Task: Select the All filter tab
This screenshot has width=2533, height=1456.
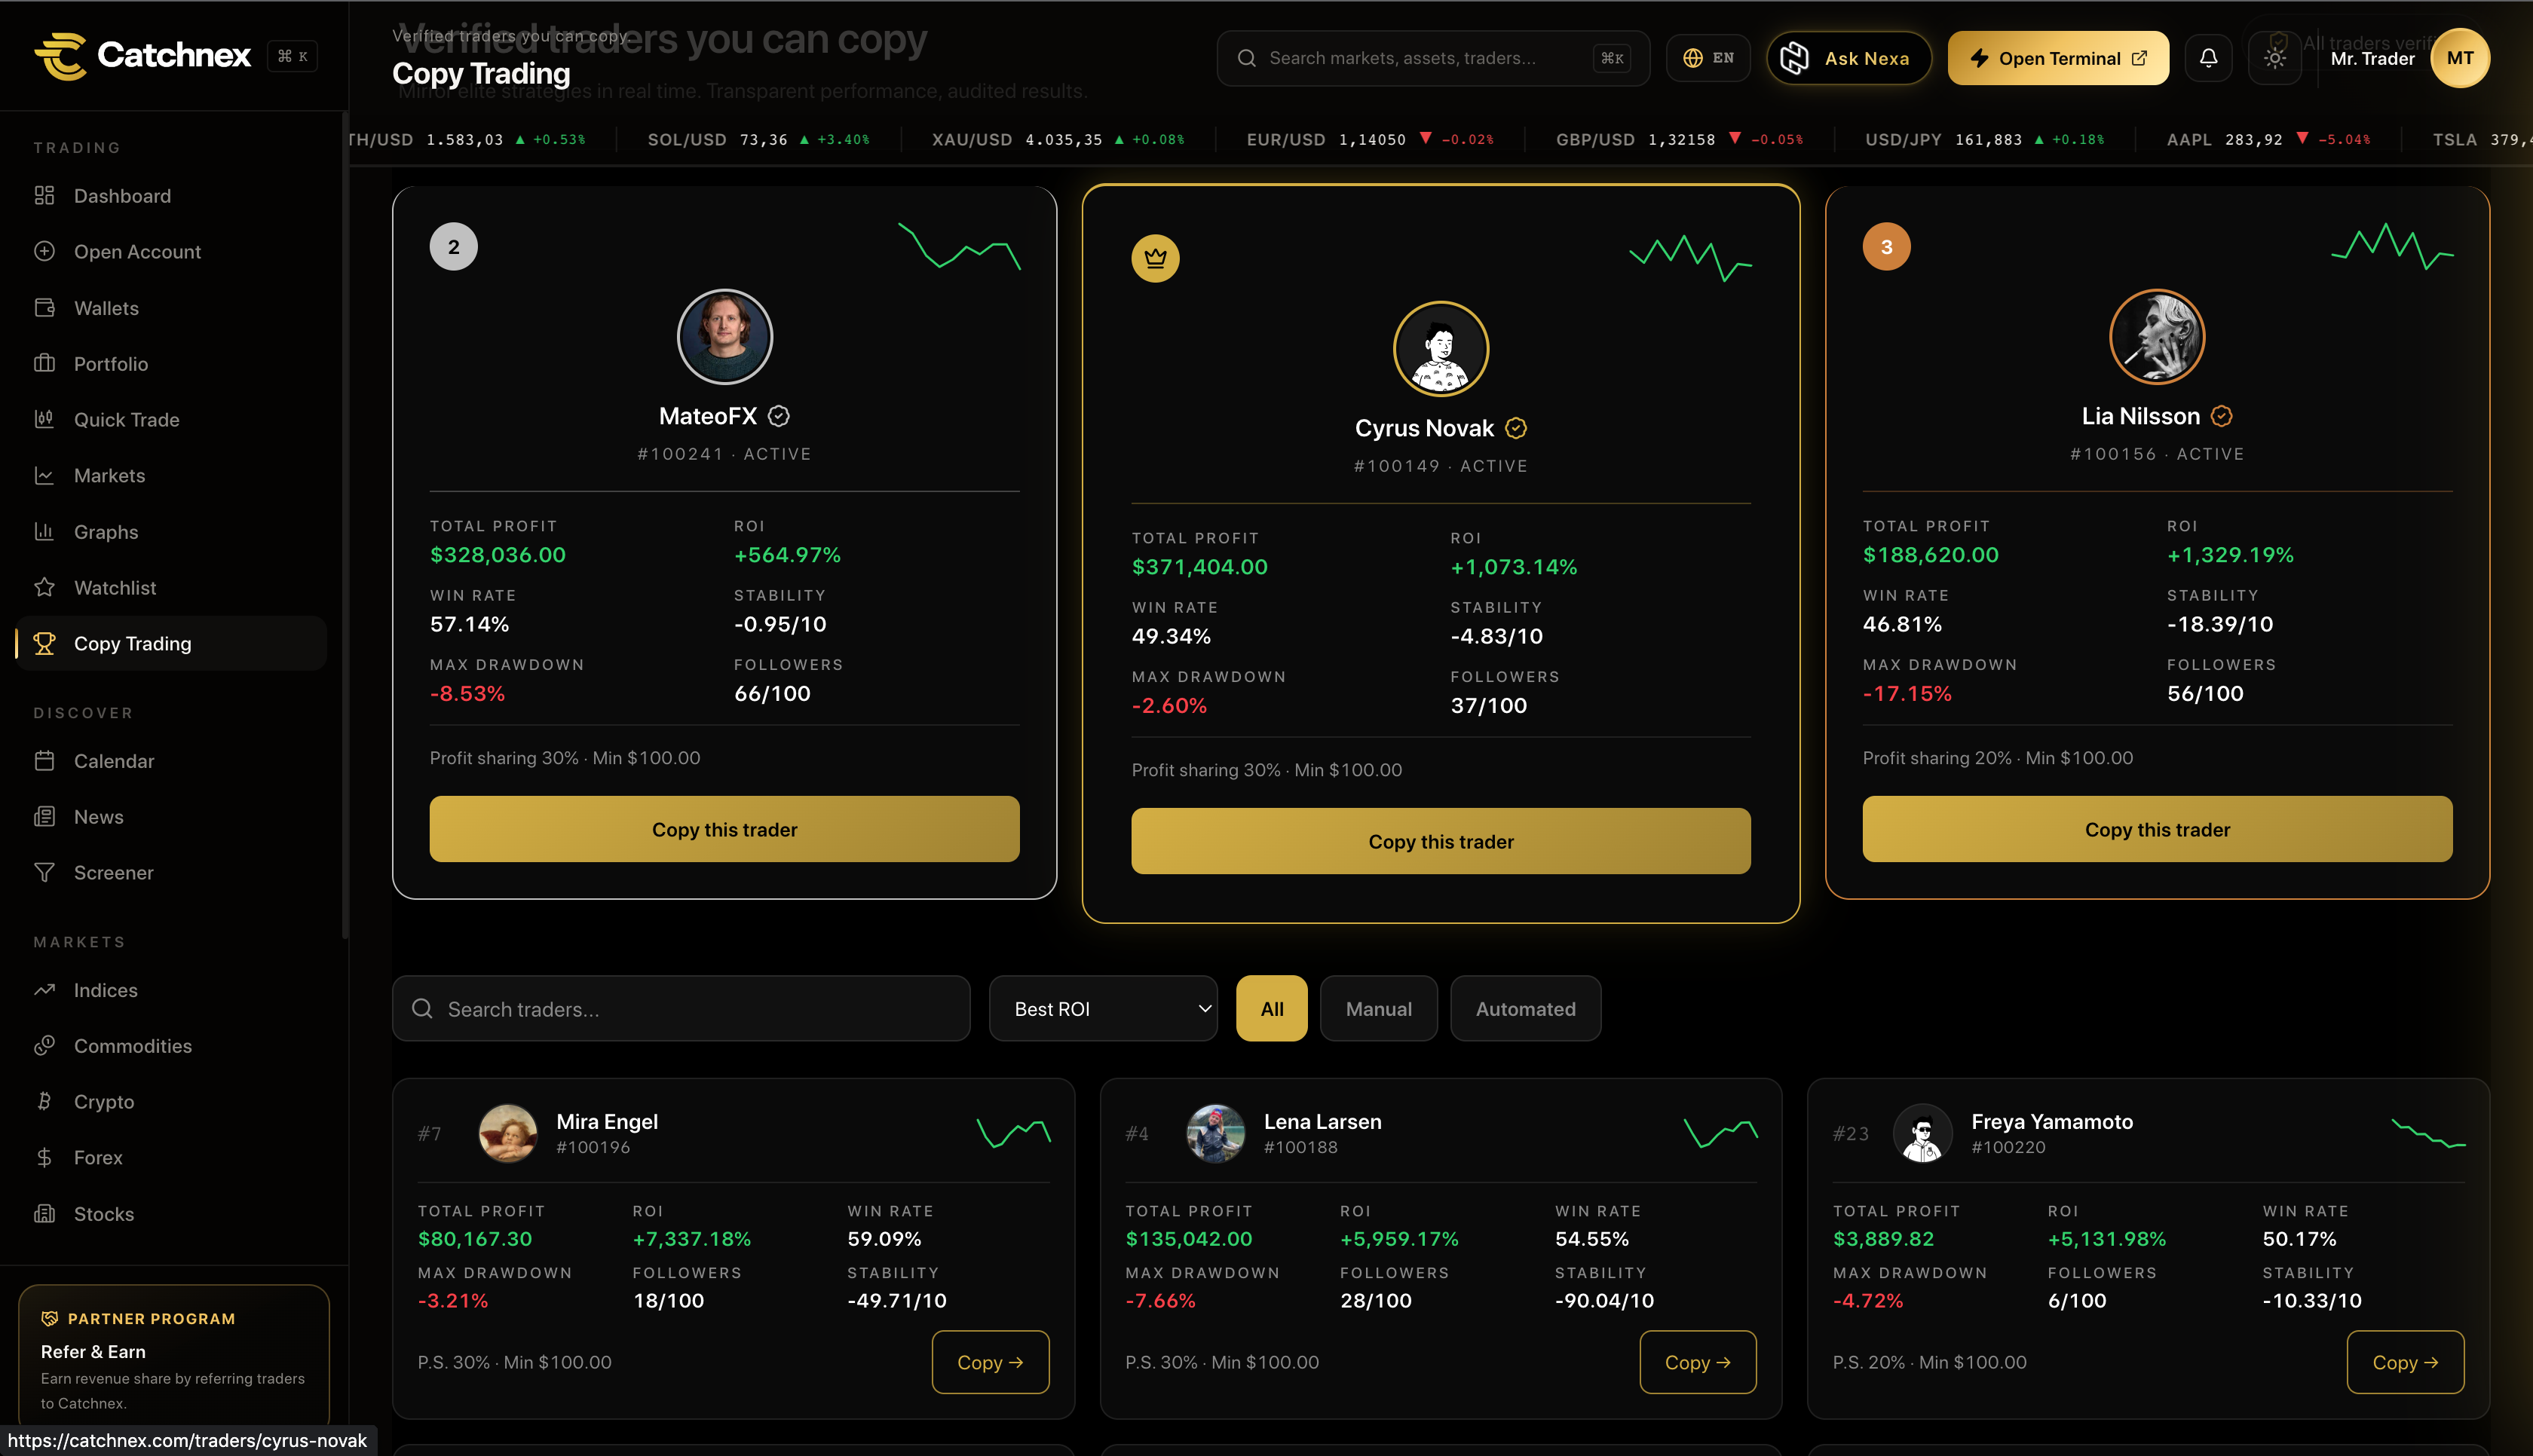Action: 1271,1008
